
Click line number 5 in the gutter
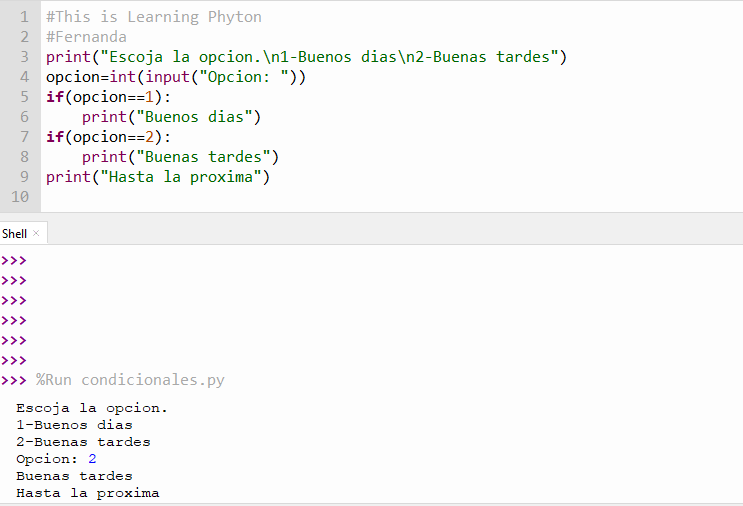coord(24,97)
